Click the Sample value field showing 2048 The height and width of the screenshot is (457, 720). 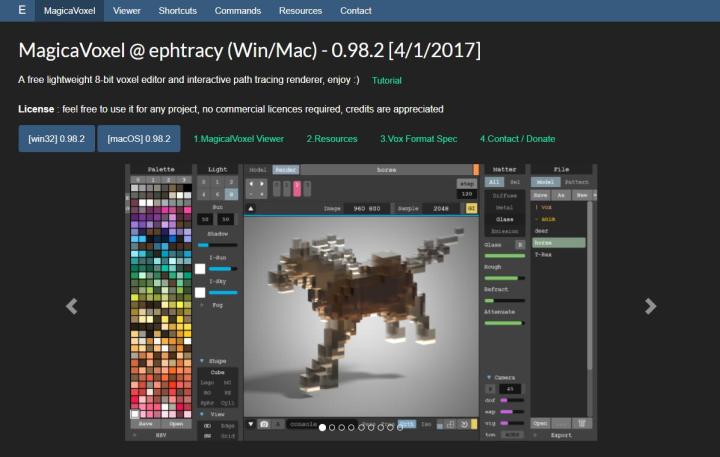click(x=440, y=209)
